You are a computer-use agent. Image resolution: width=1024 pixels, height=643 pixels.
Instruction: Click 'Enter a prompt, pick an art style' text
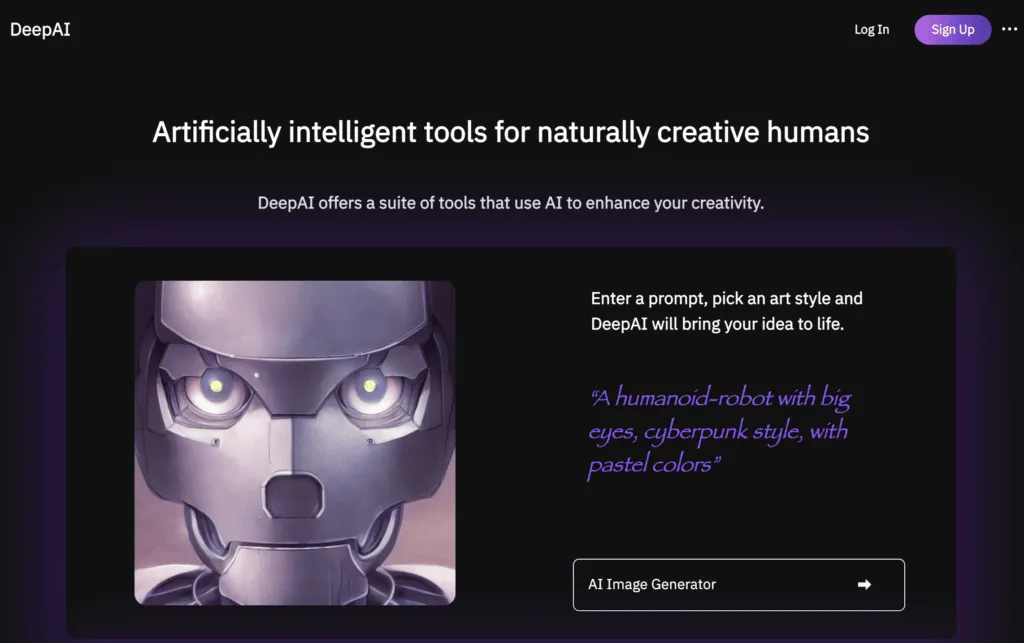(x=726, y=298)
